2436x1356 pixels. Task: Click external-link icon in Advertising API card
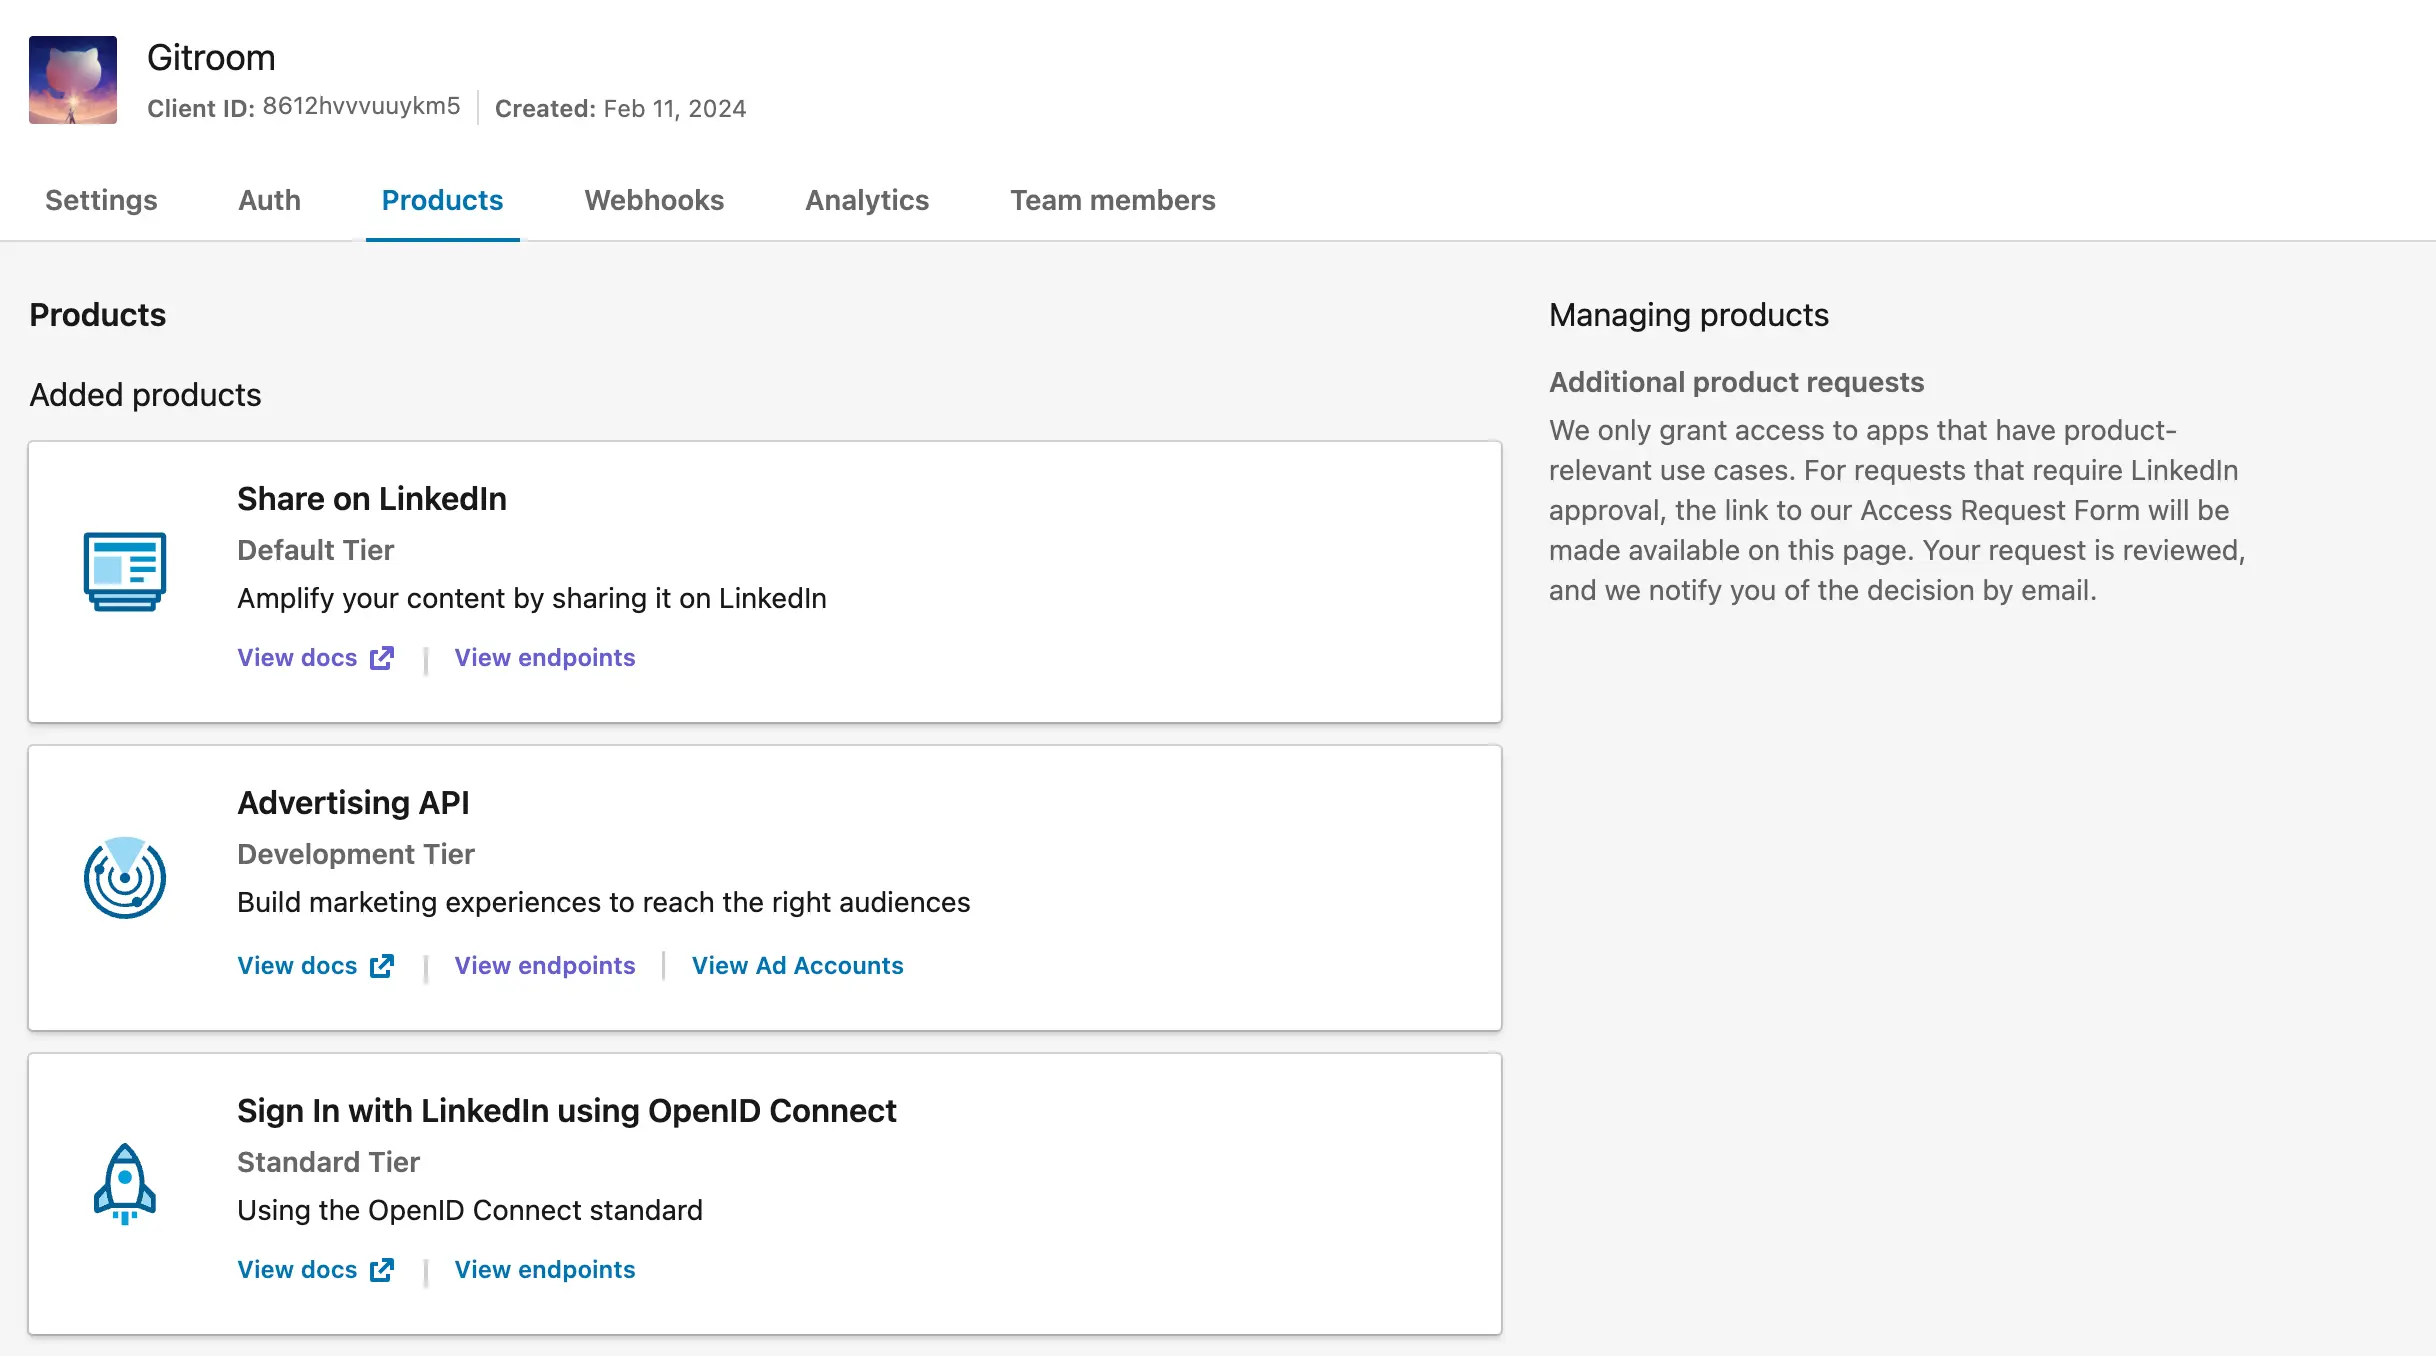tap(382, 966)
